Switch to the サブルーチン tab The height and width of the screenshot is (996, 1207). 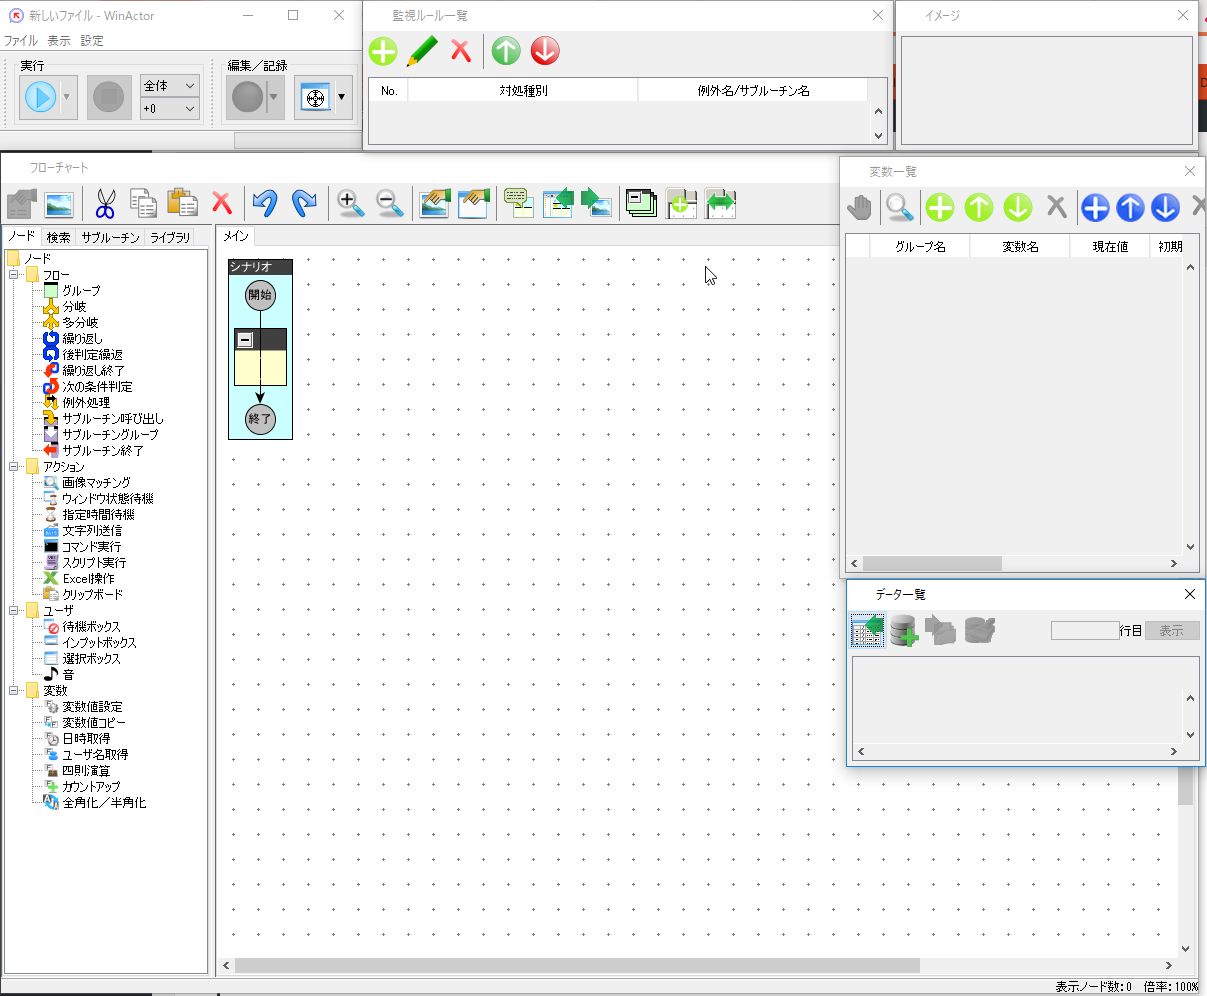110,238
